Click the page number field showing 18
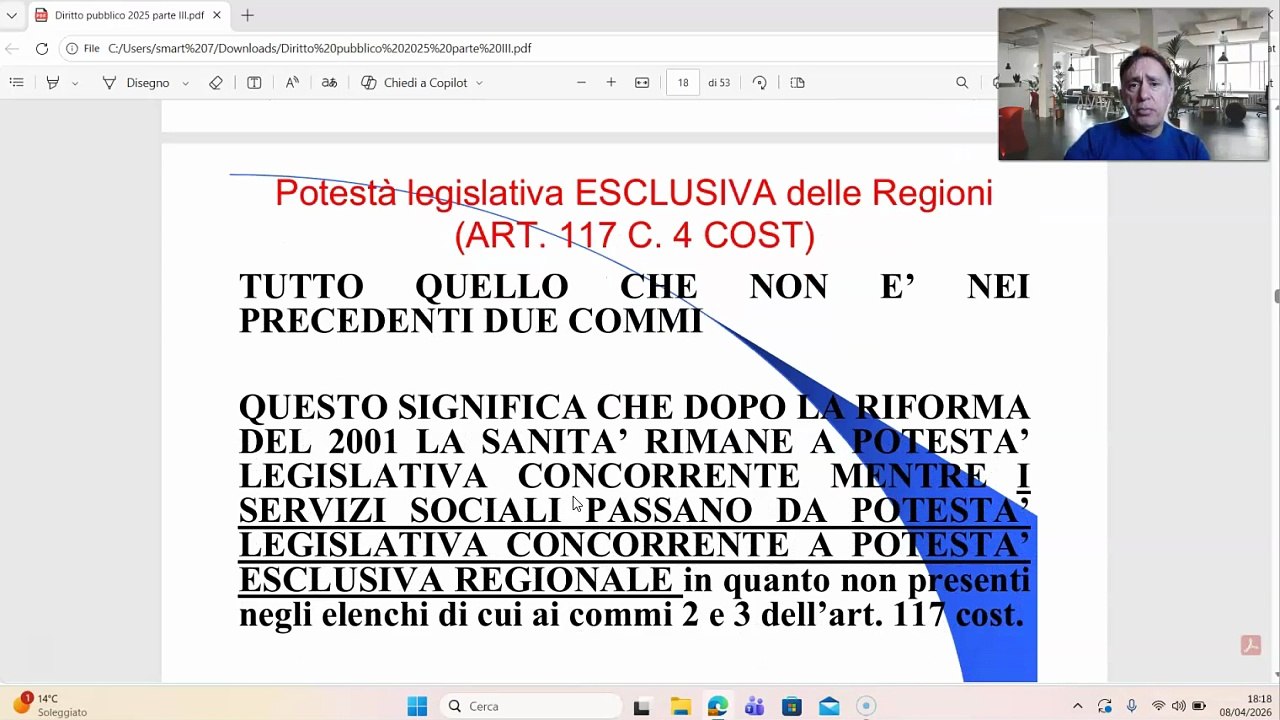The width and height of the screenshot is (1280, 720). [x=683, y=83]
